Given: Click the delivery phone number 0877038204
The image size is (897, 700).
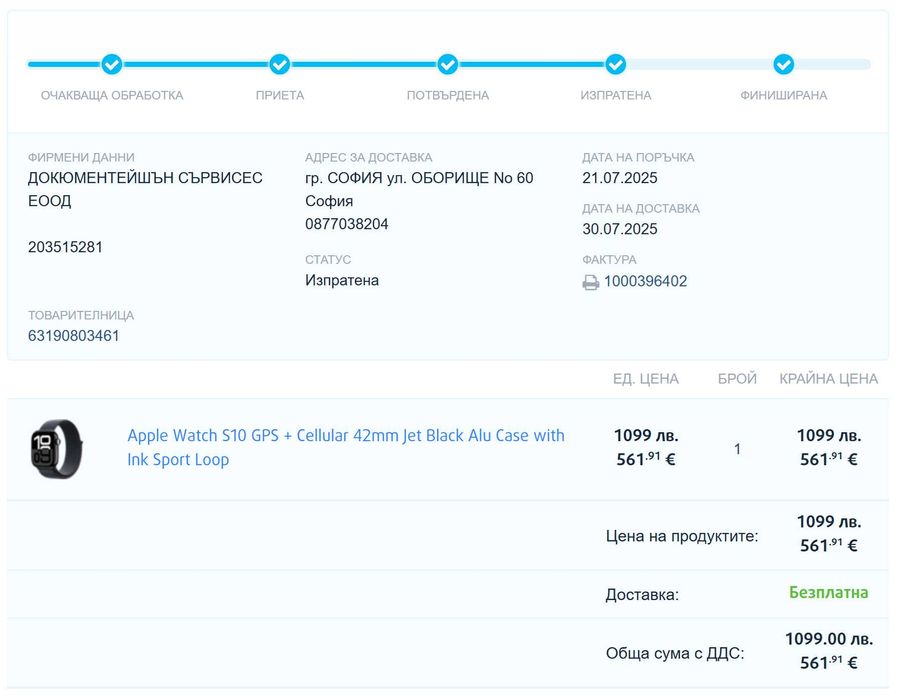Looking at the screenshot, I should (x=347, y=224).
